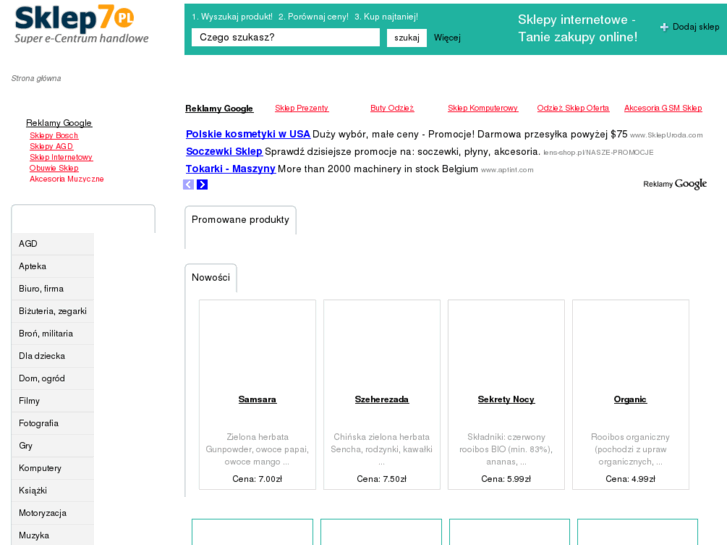Open Sklep Komputerowy ad link

tap(483, 108)
